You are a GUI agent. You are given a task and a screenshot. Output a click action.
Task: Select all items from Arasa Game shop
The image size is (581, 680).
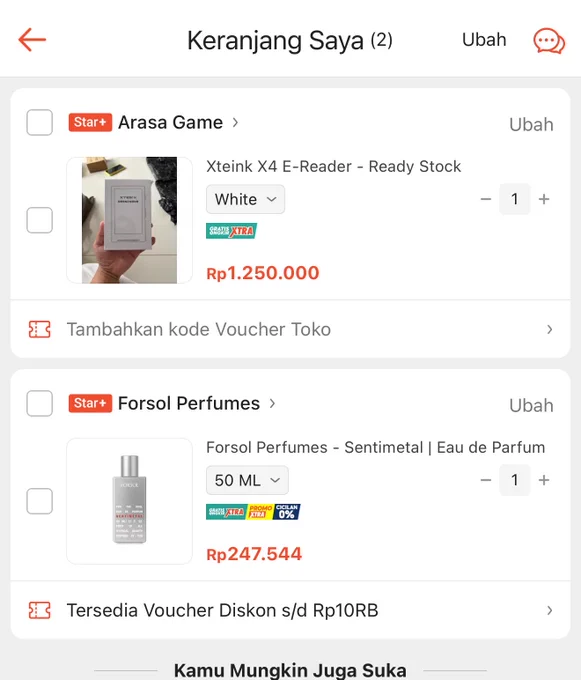pos(39,123)
